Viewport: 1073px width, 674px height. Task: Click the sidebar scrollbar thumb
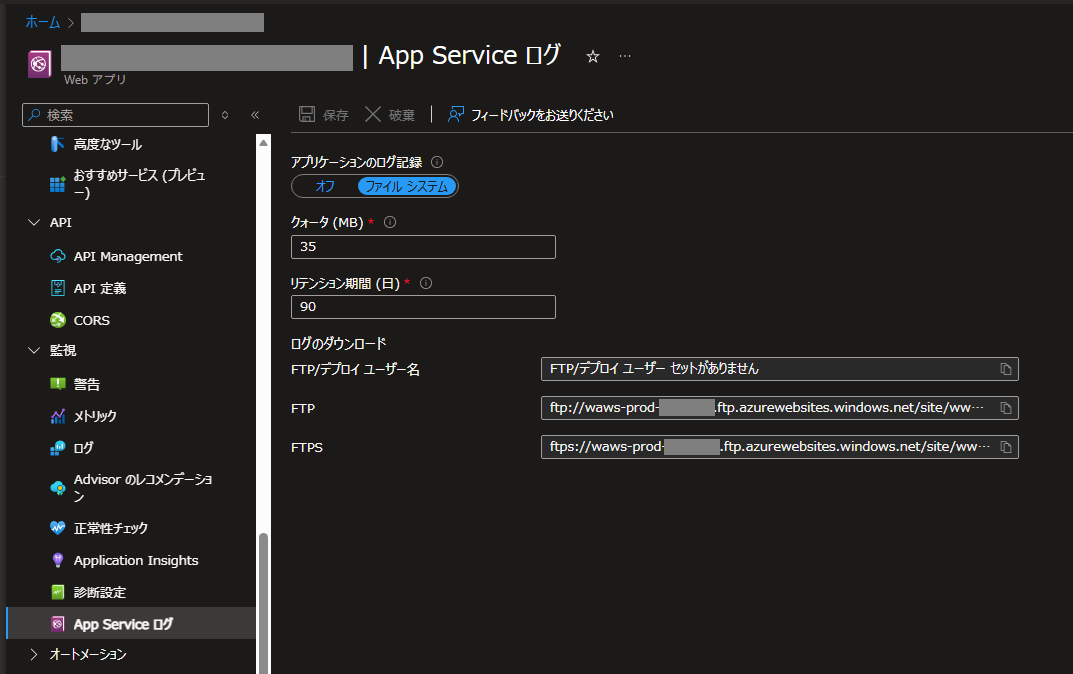coord(263,602)
